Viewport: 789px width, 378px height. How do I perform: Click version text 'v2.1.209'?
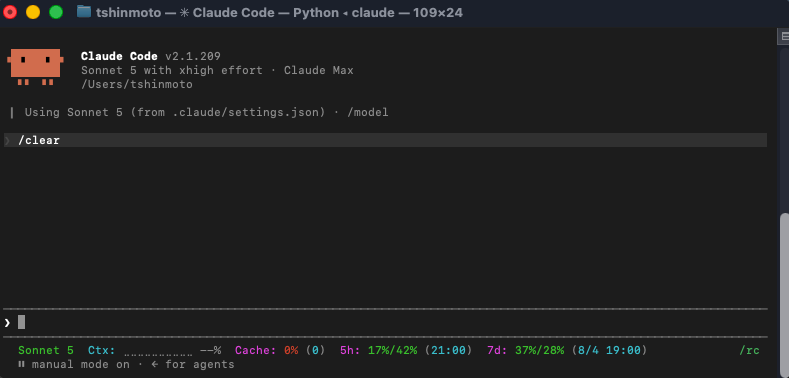pyautogui.click(x=193, y=56)
